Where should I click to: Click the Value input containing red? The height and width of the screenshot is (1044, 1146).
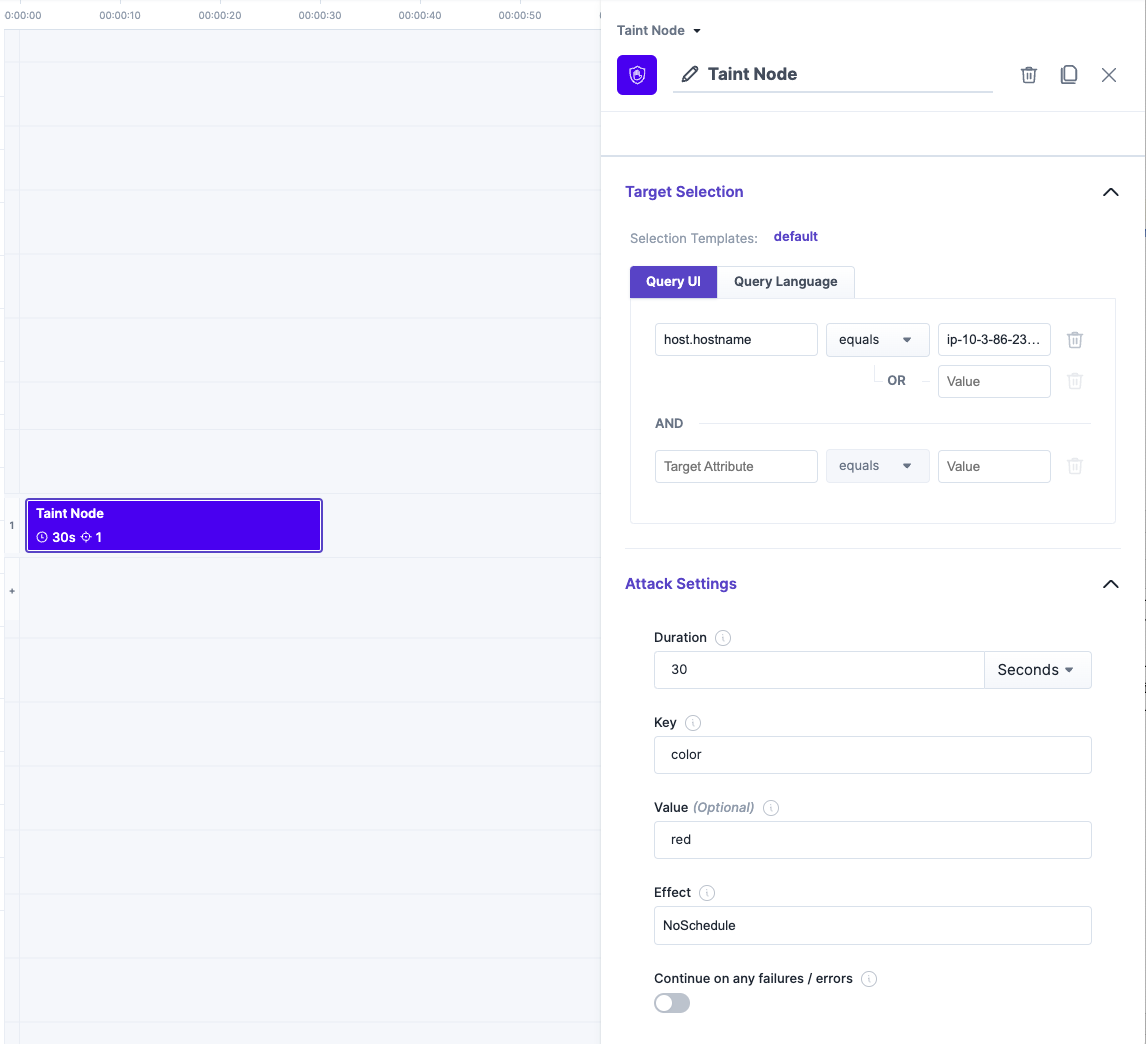(873, 840)
